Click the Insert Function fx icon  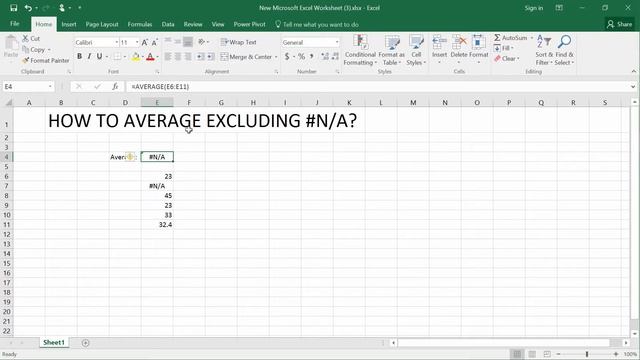115,87
